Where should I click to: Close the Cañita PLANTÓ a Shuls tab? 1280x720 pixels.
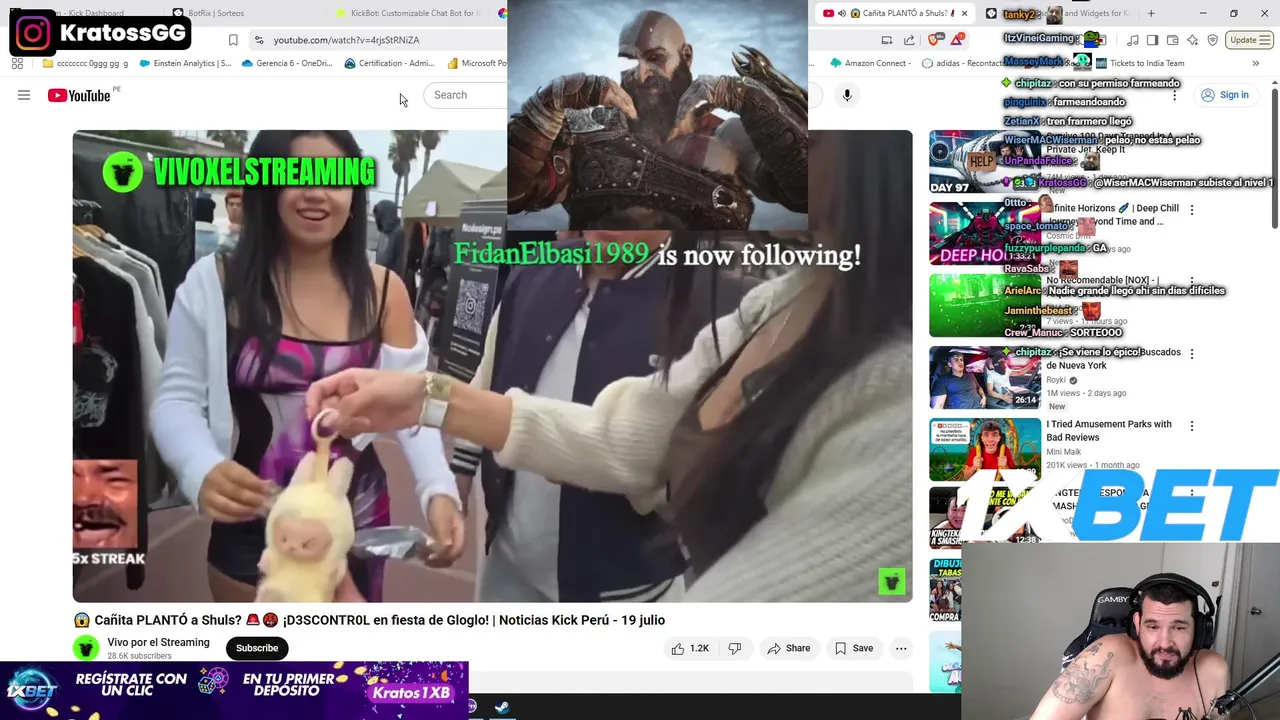point(964,13)
